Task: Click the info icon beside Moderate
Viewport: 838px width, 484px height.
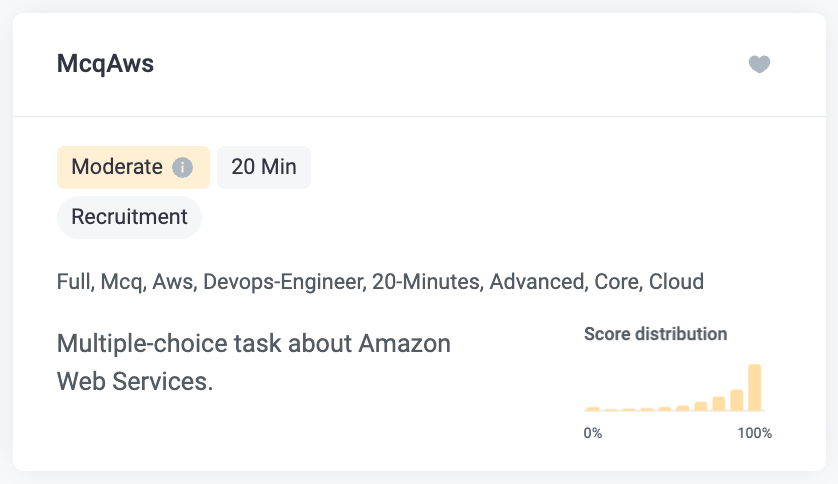Action: click(x=182, y=167)
